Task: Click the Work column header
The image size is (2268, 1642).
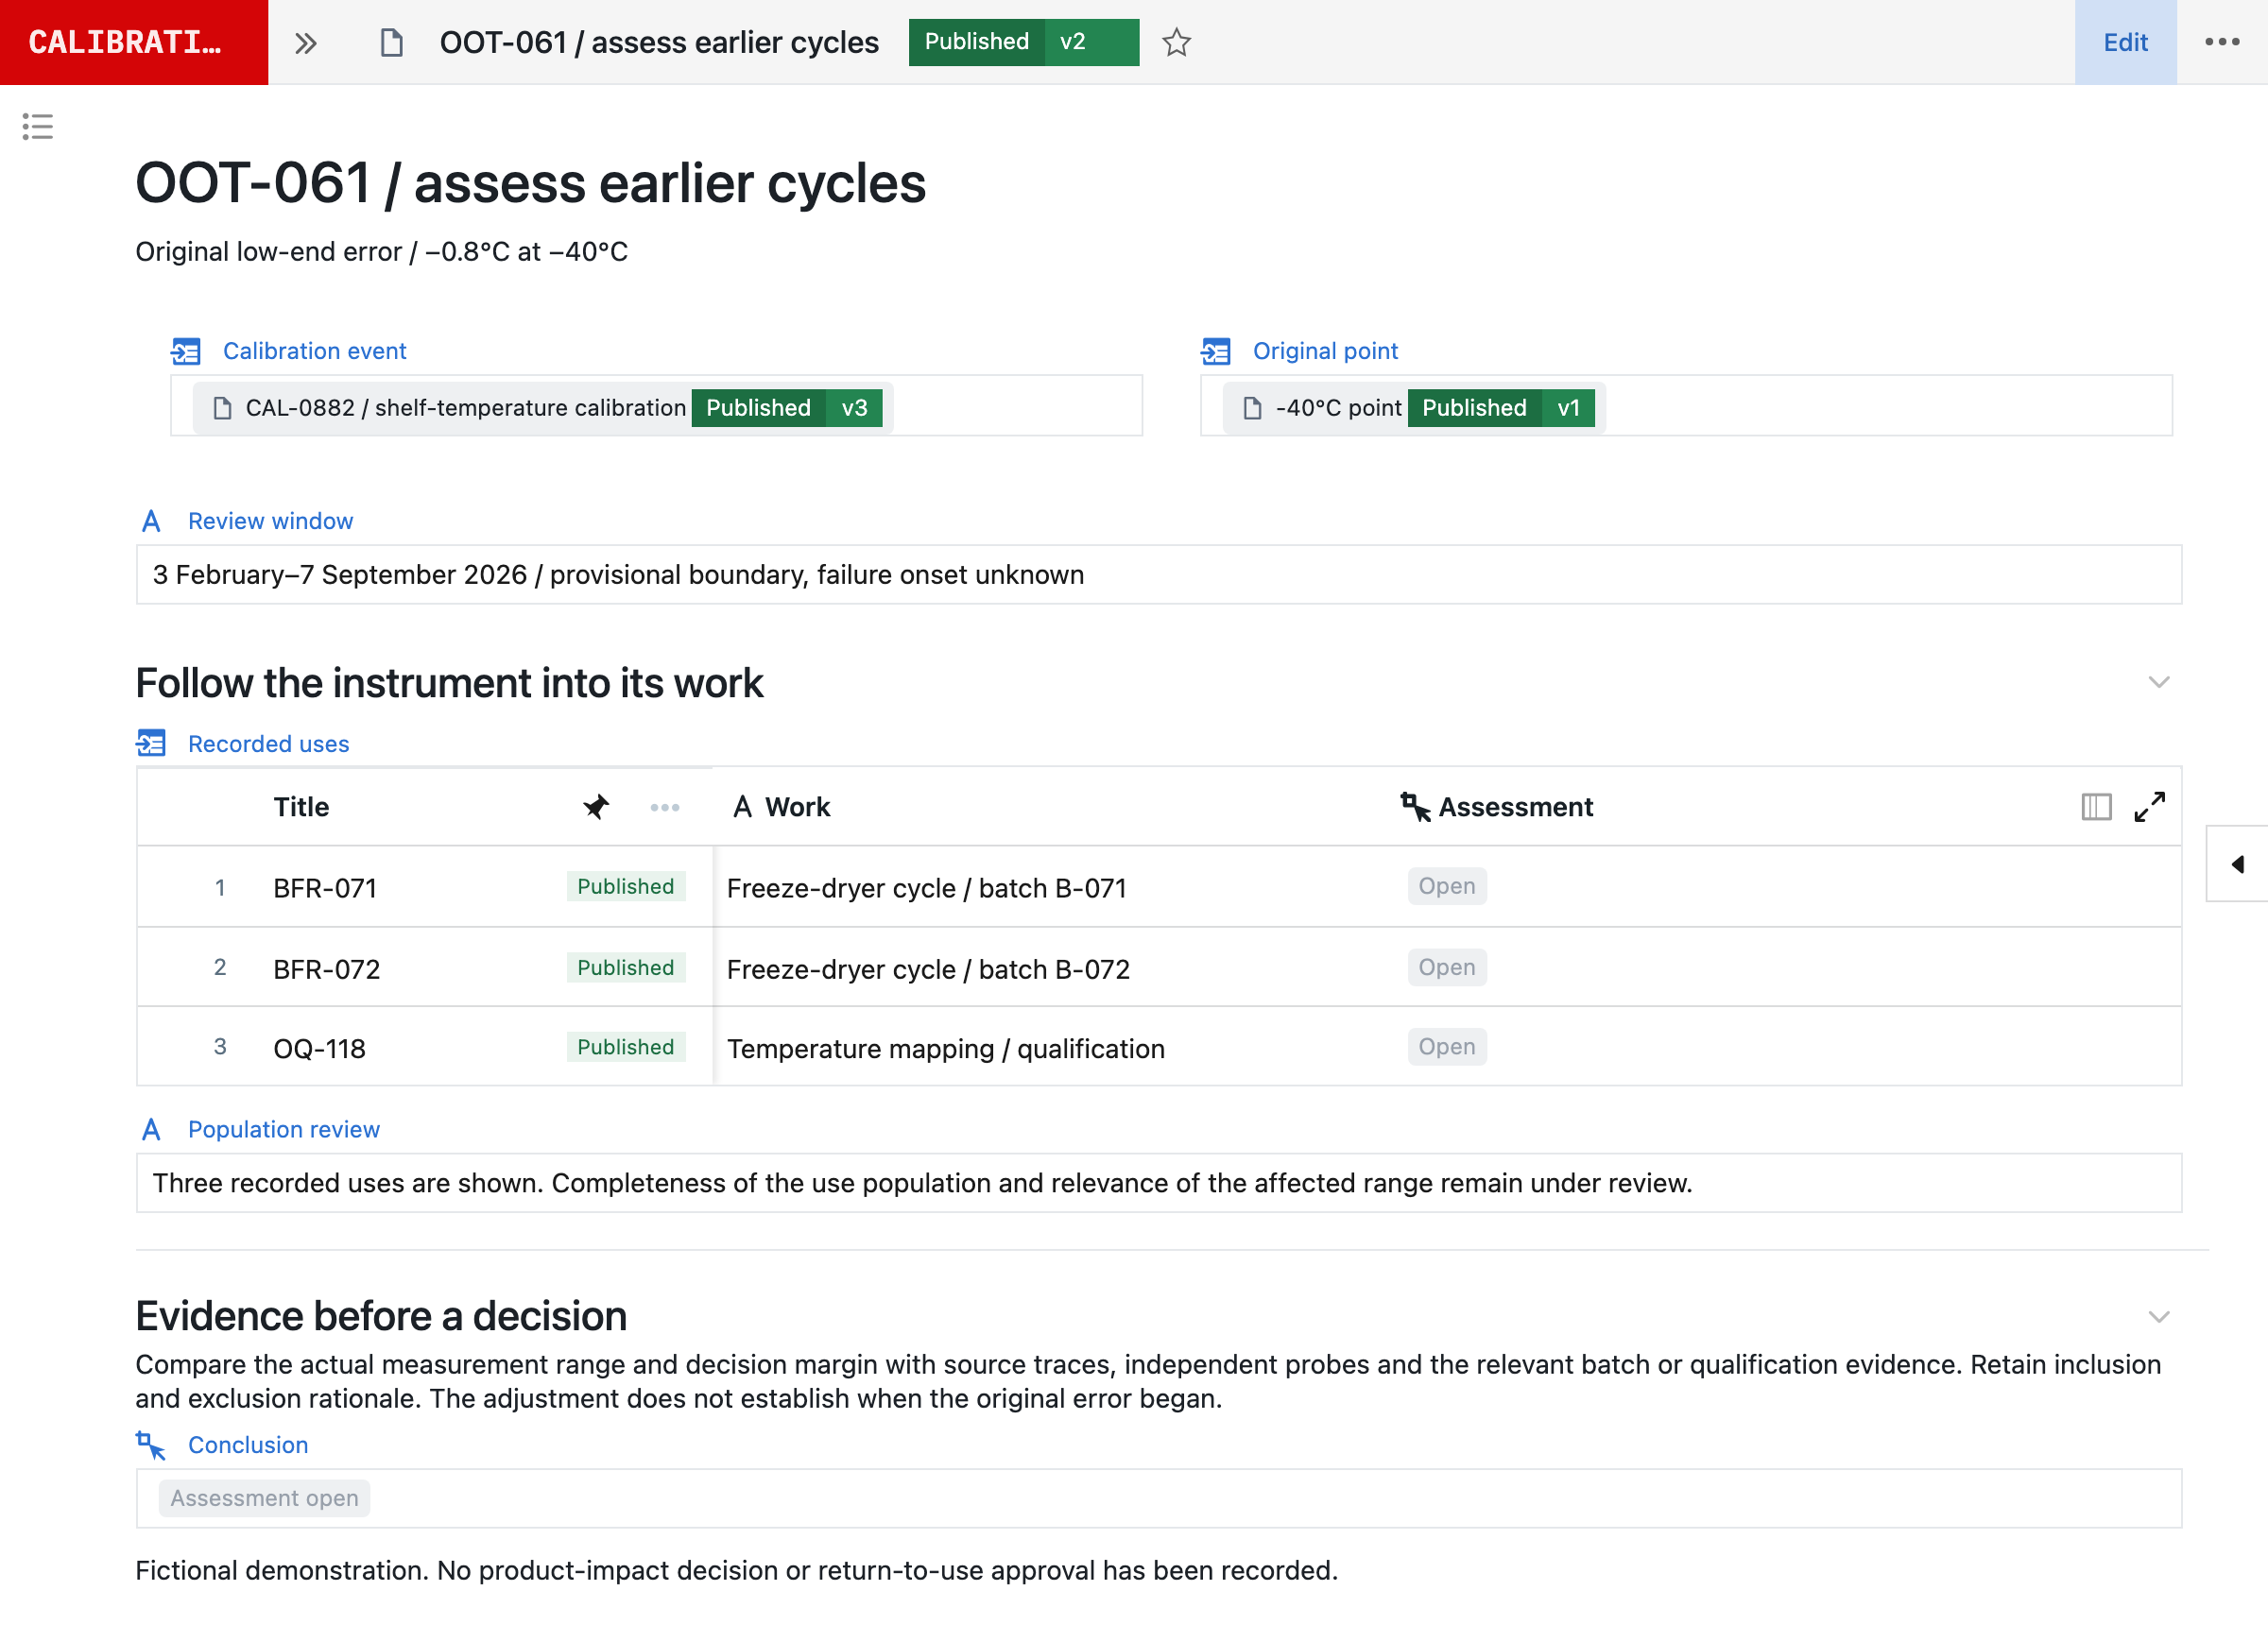Action: click(797, 807)
